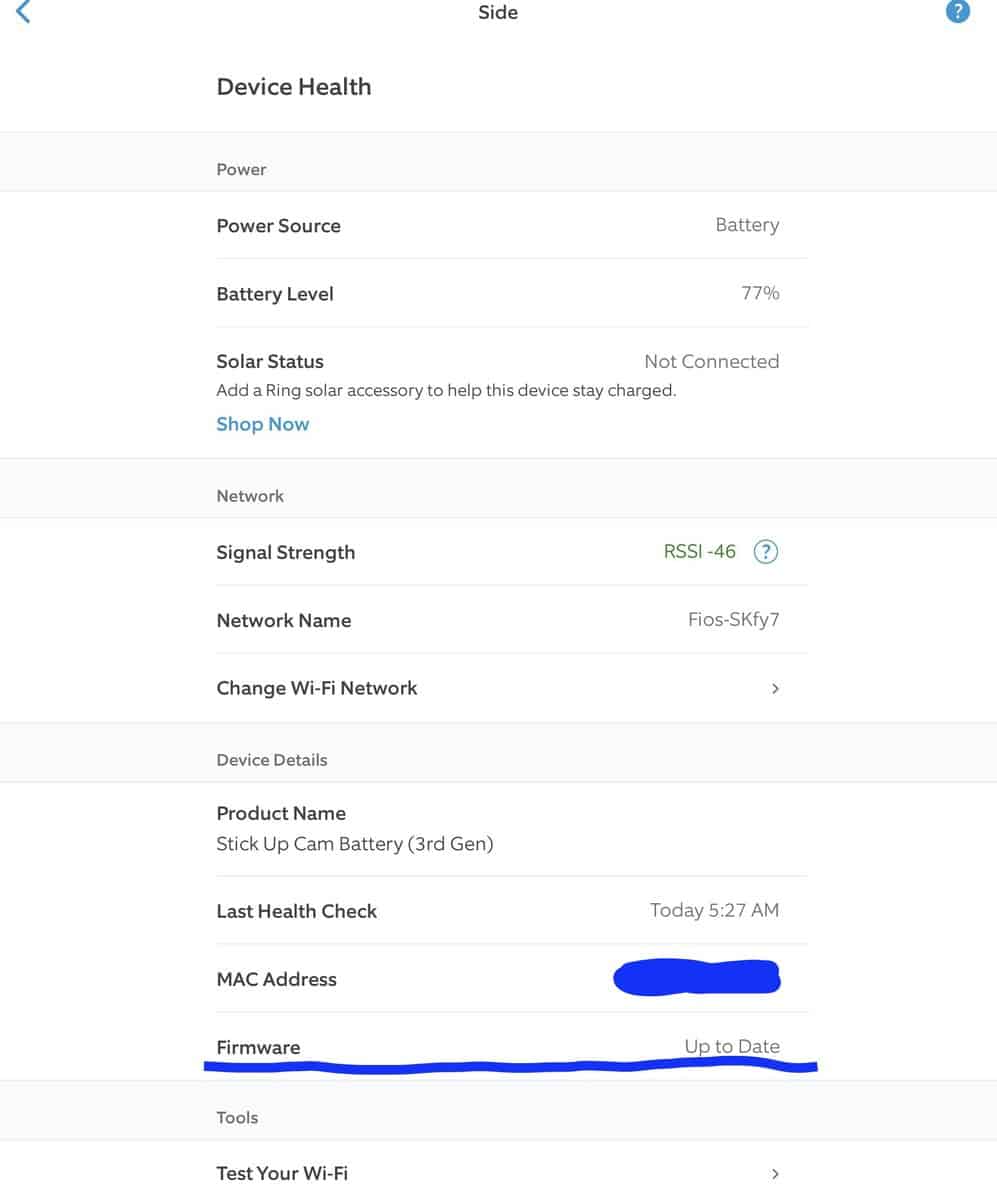Viewport: 997px width, 1200px height.
Task: Select the Firmware label
Action: 258,1047
